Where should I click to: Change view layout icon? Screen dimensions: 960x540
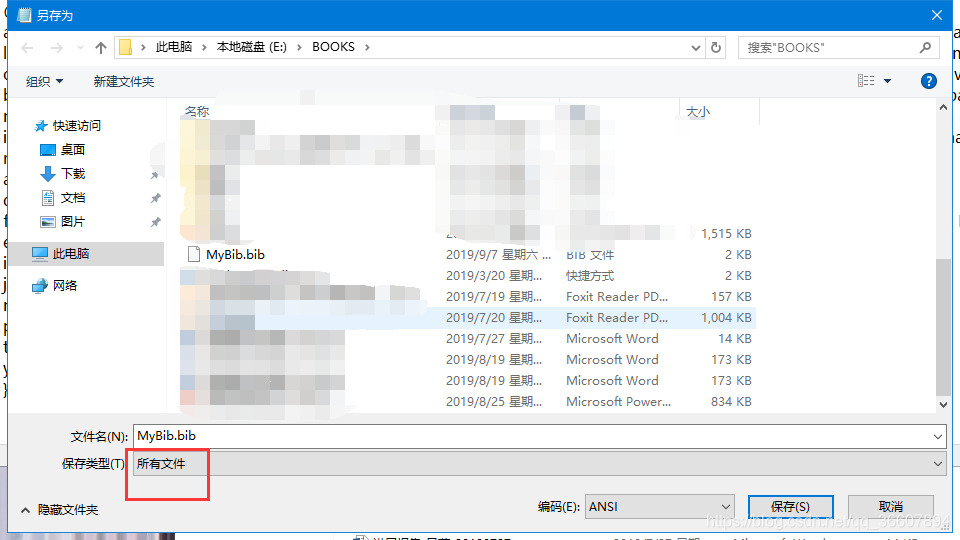(866, 81)
